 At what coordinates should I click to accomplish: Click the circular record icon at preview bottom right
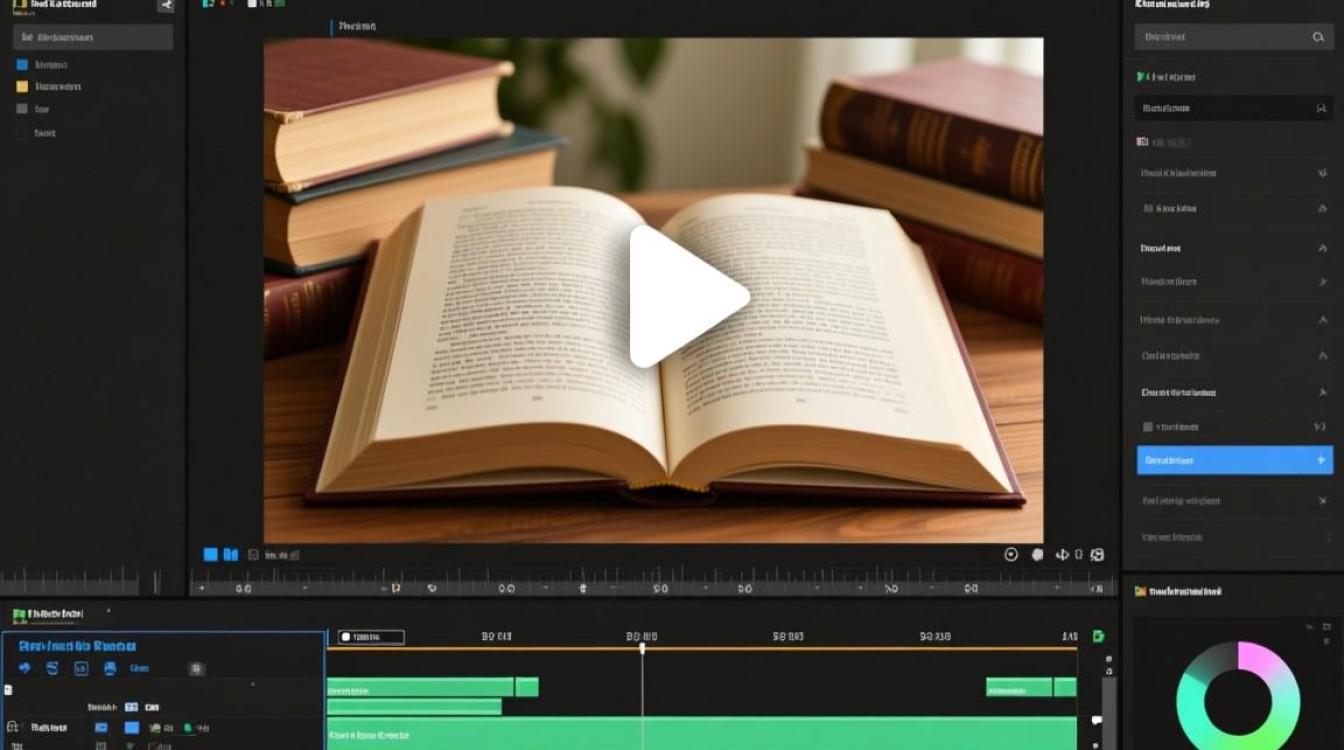pyautogui.click(x=1011, y=554)
